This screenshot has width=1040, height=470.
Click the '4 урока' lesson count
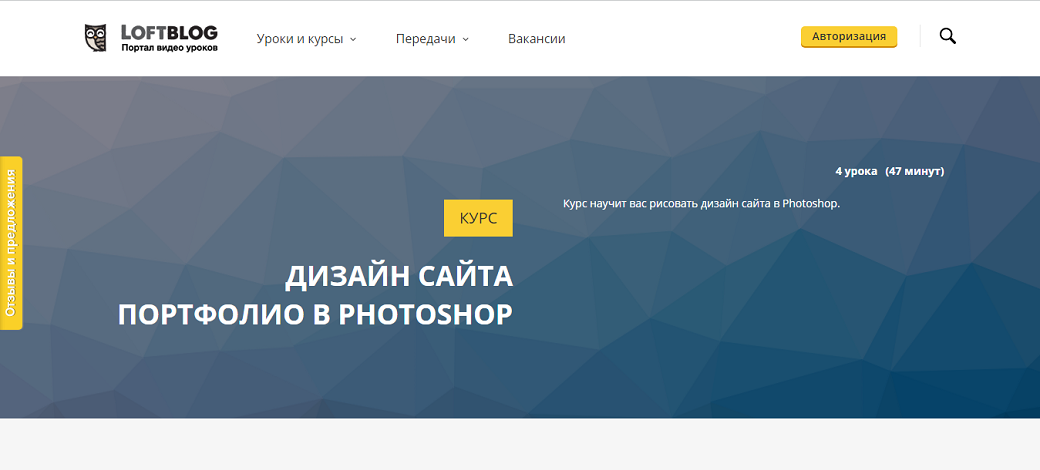tap(856, 171)
